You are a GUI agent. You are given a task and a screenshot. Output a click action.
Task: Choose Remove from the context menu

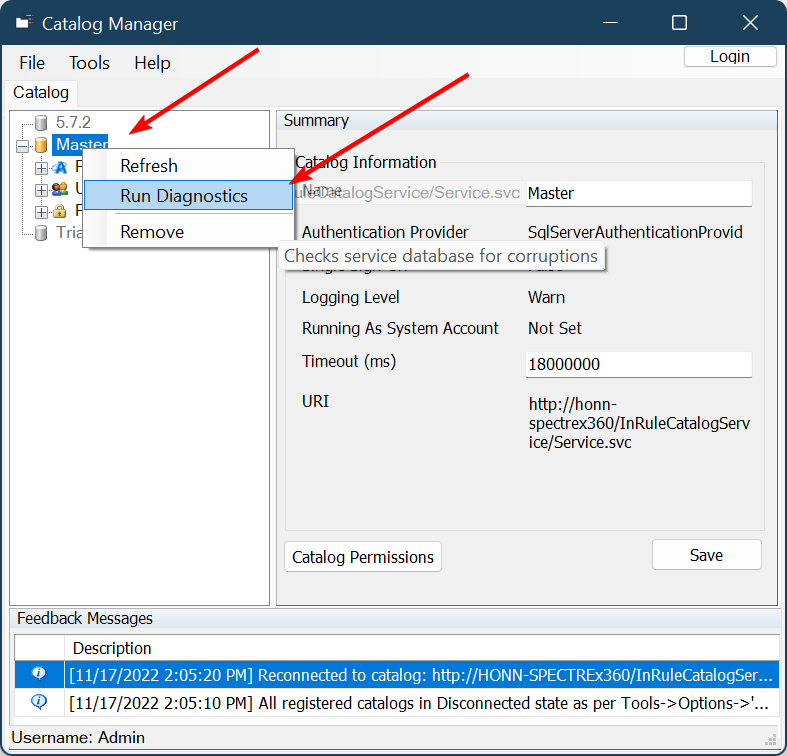(152, 232)
